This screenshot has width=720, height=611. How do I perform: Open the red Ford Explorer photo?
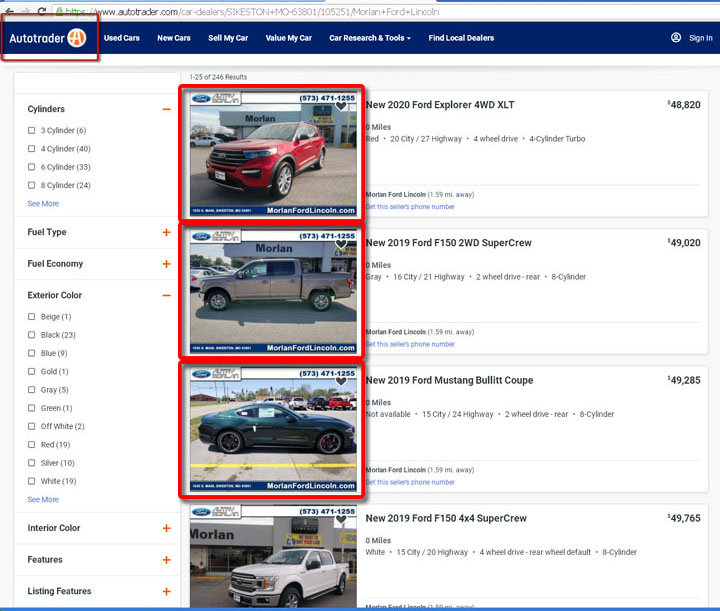(x=273, y=154)
